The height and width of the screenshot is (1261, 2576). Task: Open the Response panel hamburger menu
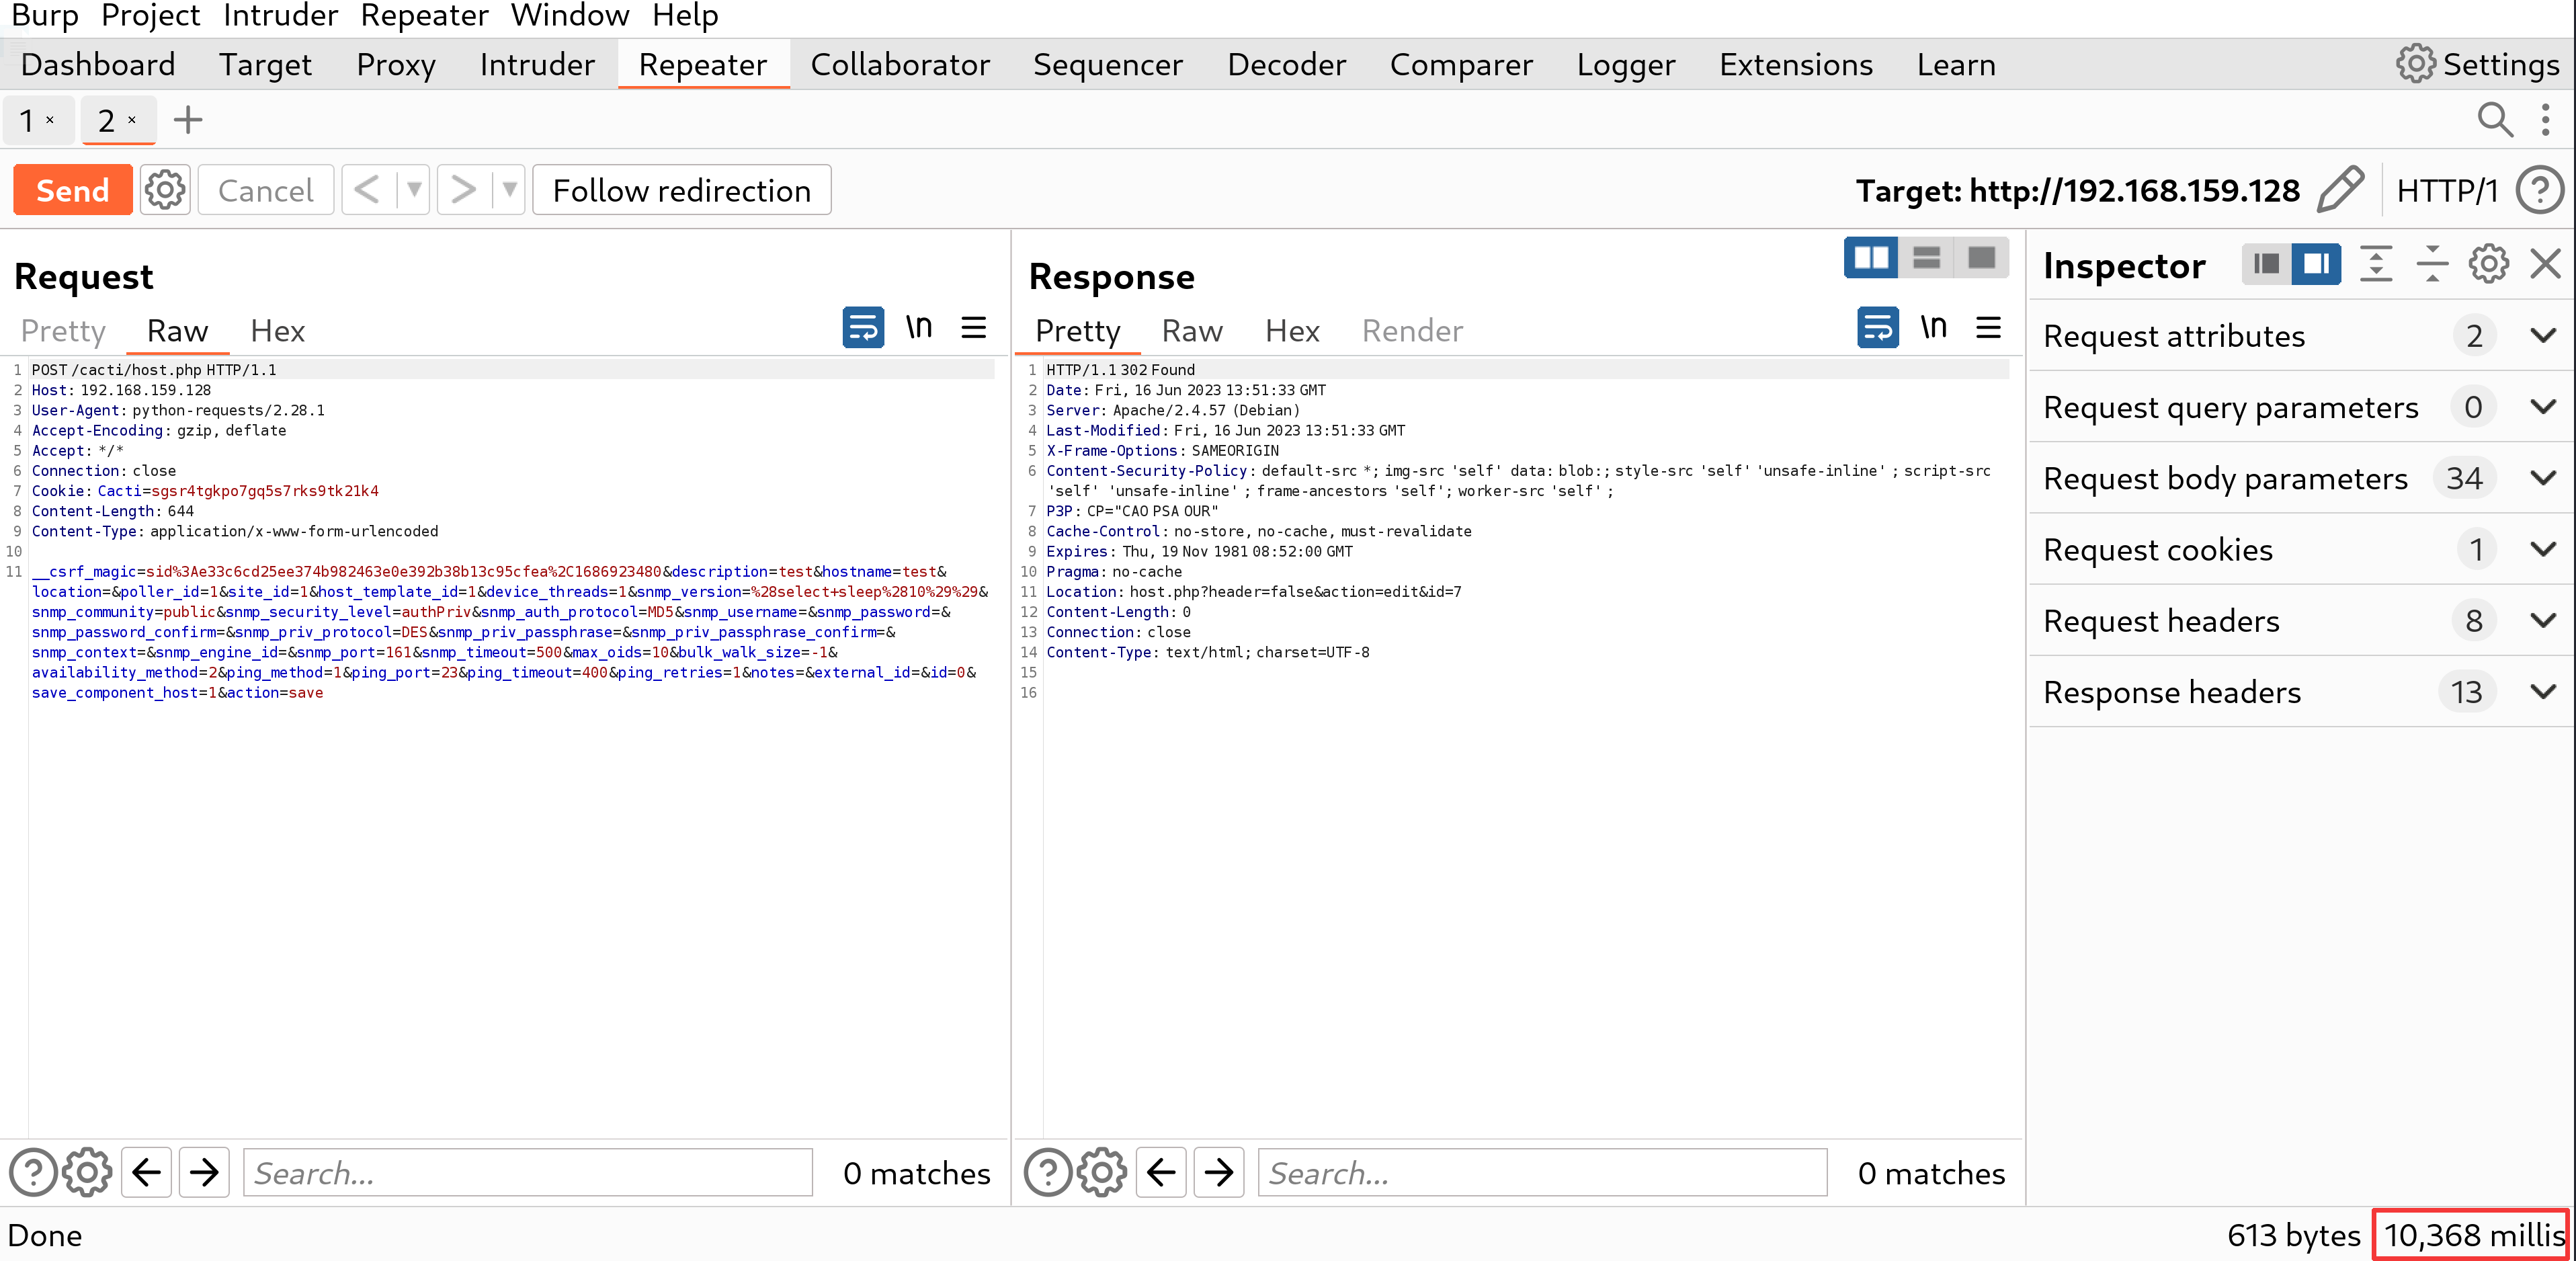pyautogui.click(x=1988, y=328)
